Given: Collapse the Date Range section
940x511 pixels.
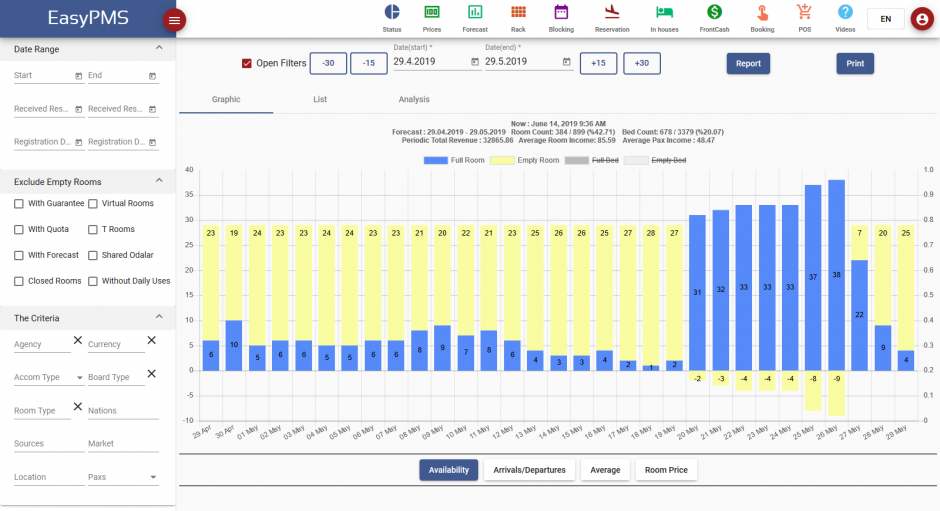Looking at the screenshot, I should 159,48.
